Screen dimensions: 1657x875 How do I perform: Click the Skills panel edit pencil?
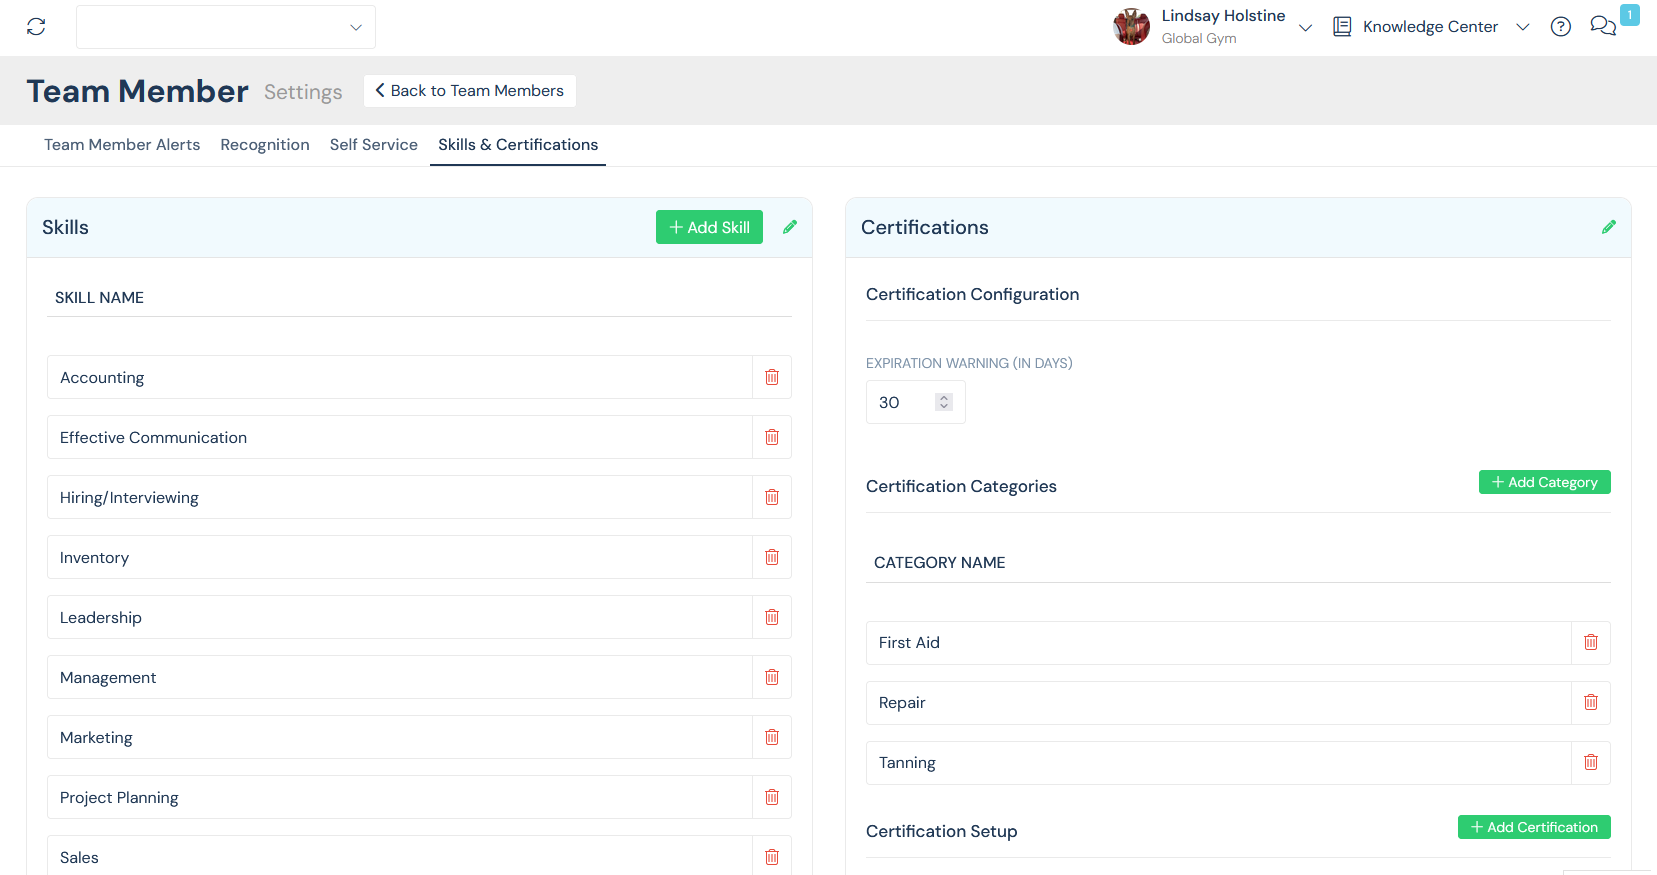pos(790,227)
